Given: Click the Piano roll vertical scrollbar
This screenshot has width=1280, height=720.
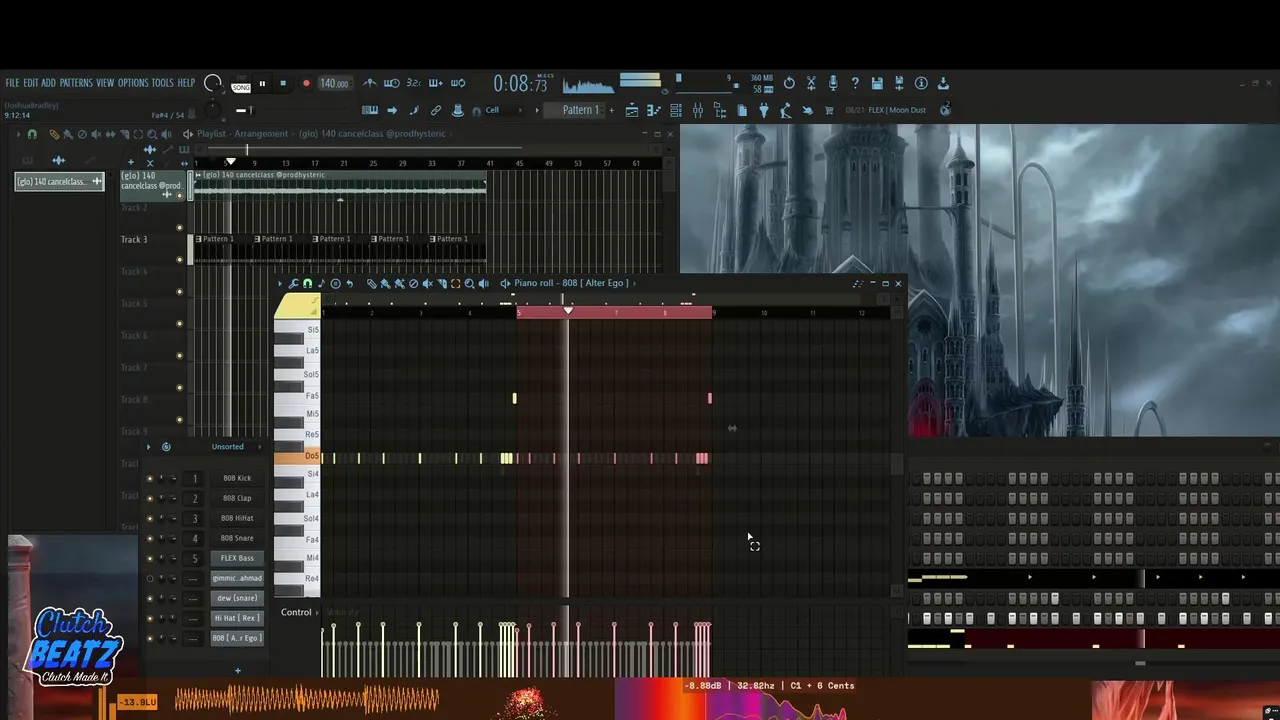Looking at the screenshot, I should pyautogui.click(x=897, y=463).
